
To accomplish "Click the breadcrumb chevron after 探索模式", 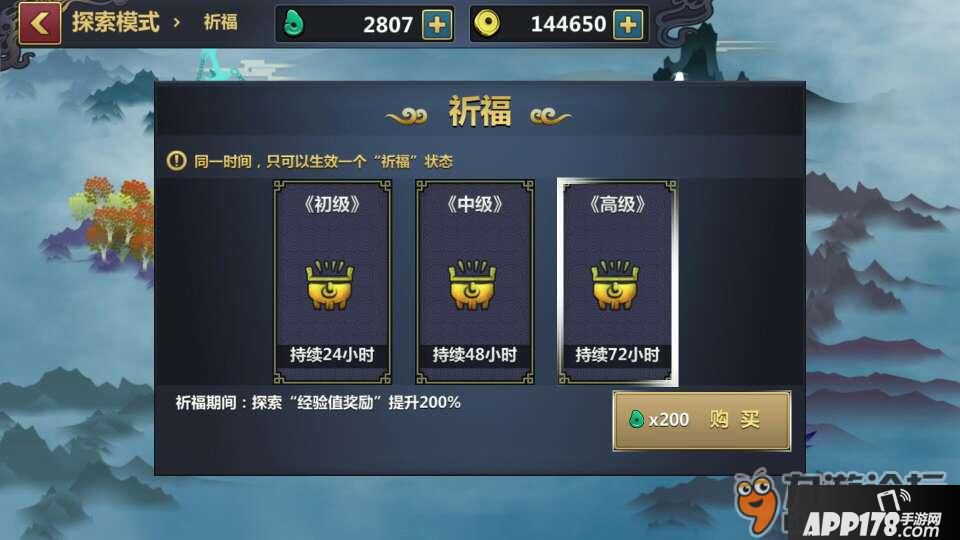I will 177,23.
